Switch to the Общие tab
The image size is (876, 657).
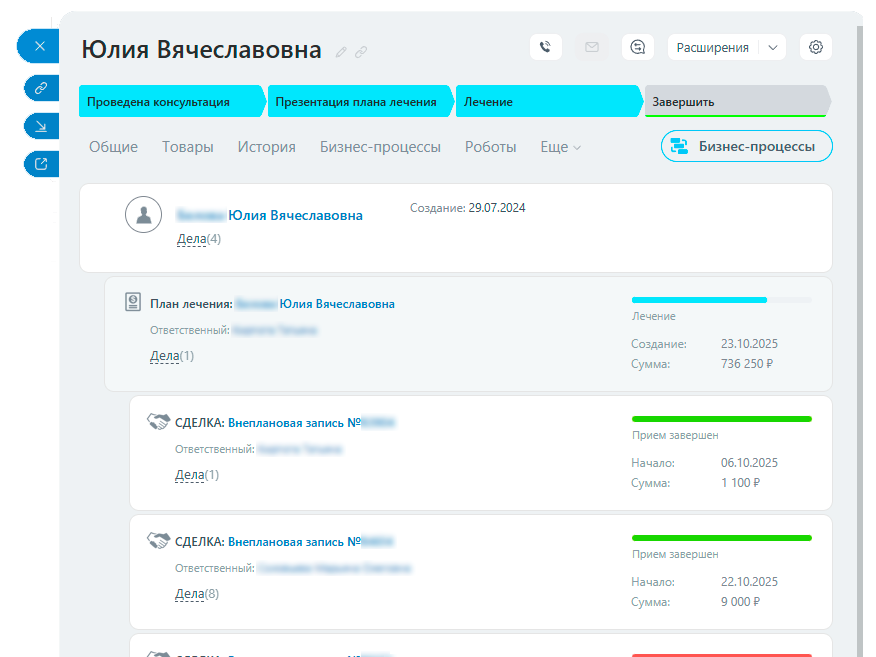113,147
